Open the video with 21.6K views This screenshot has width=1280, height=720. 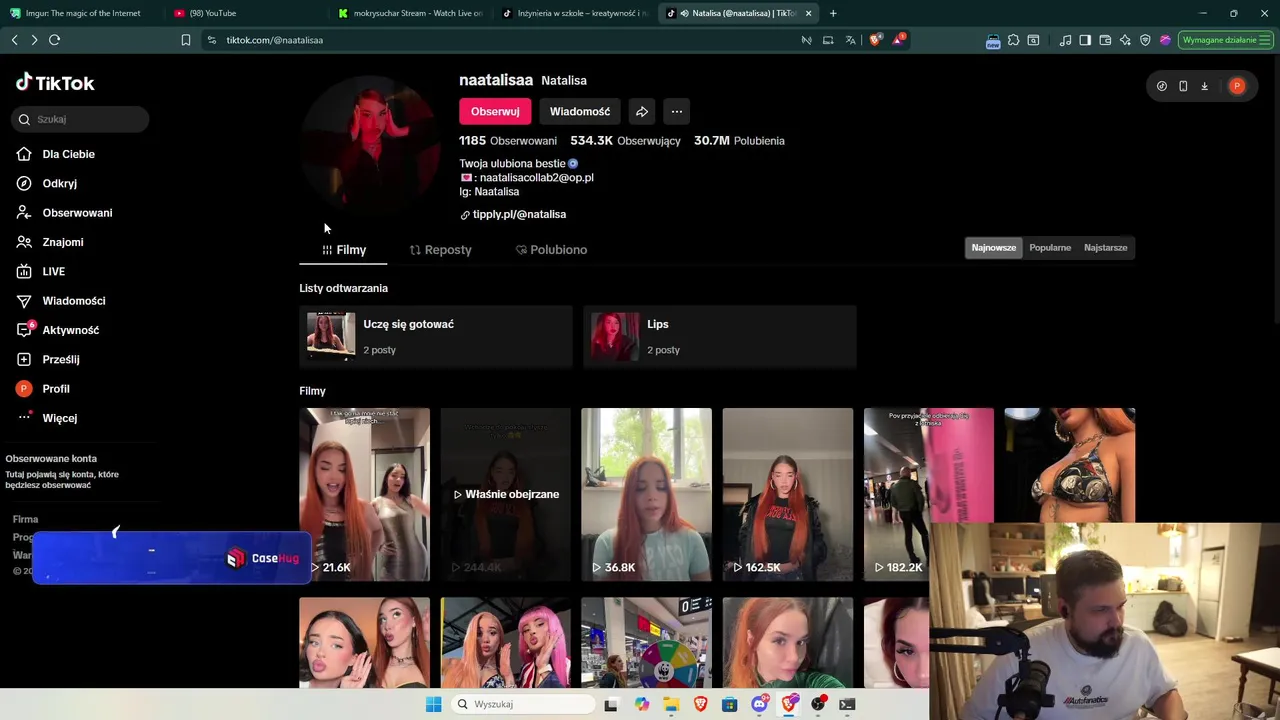[364, 494]
